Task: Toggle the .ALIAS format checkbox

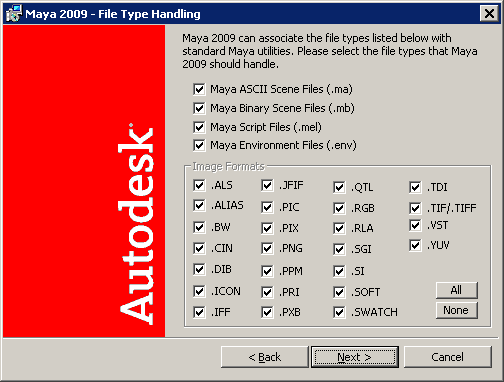Action: [x=199, y=205]
